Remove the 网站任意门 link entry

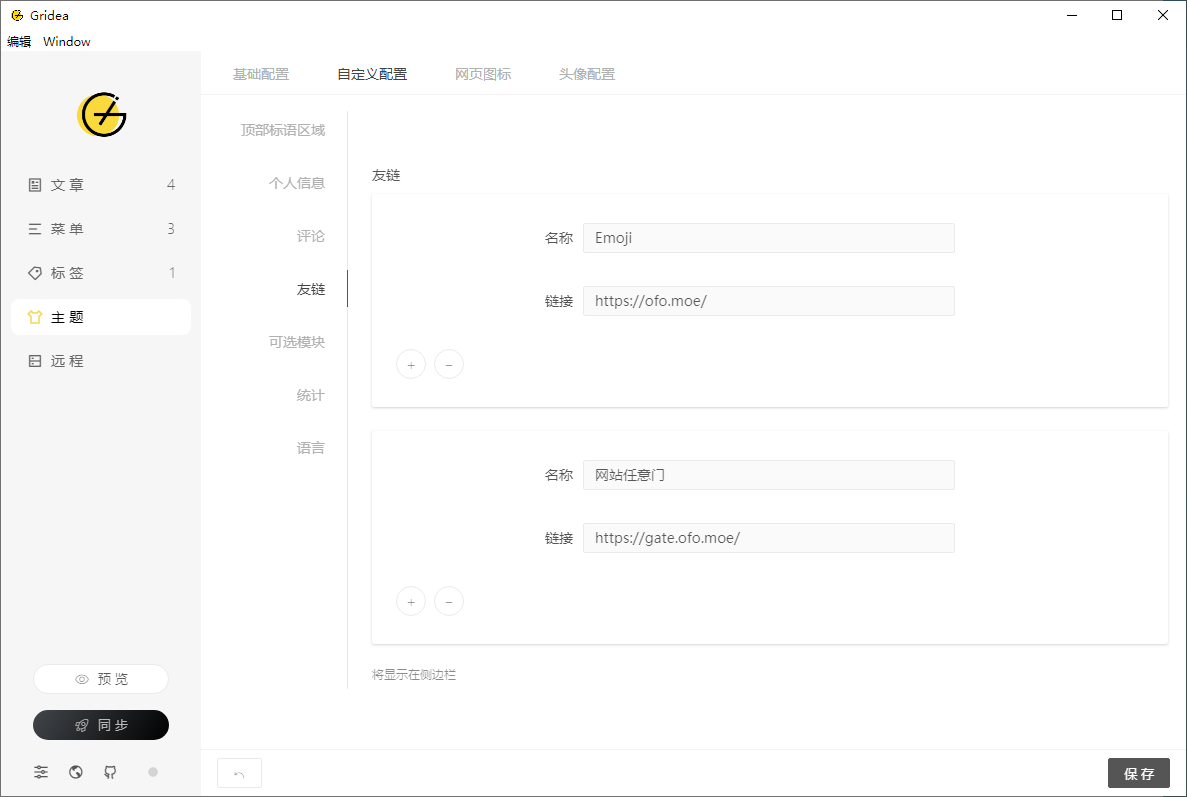[x=449, y=602]
